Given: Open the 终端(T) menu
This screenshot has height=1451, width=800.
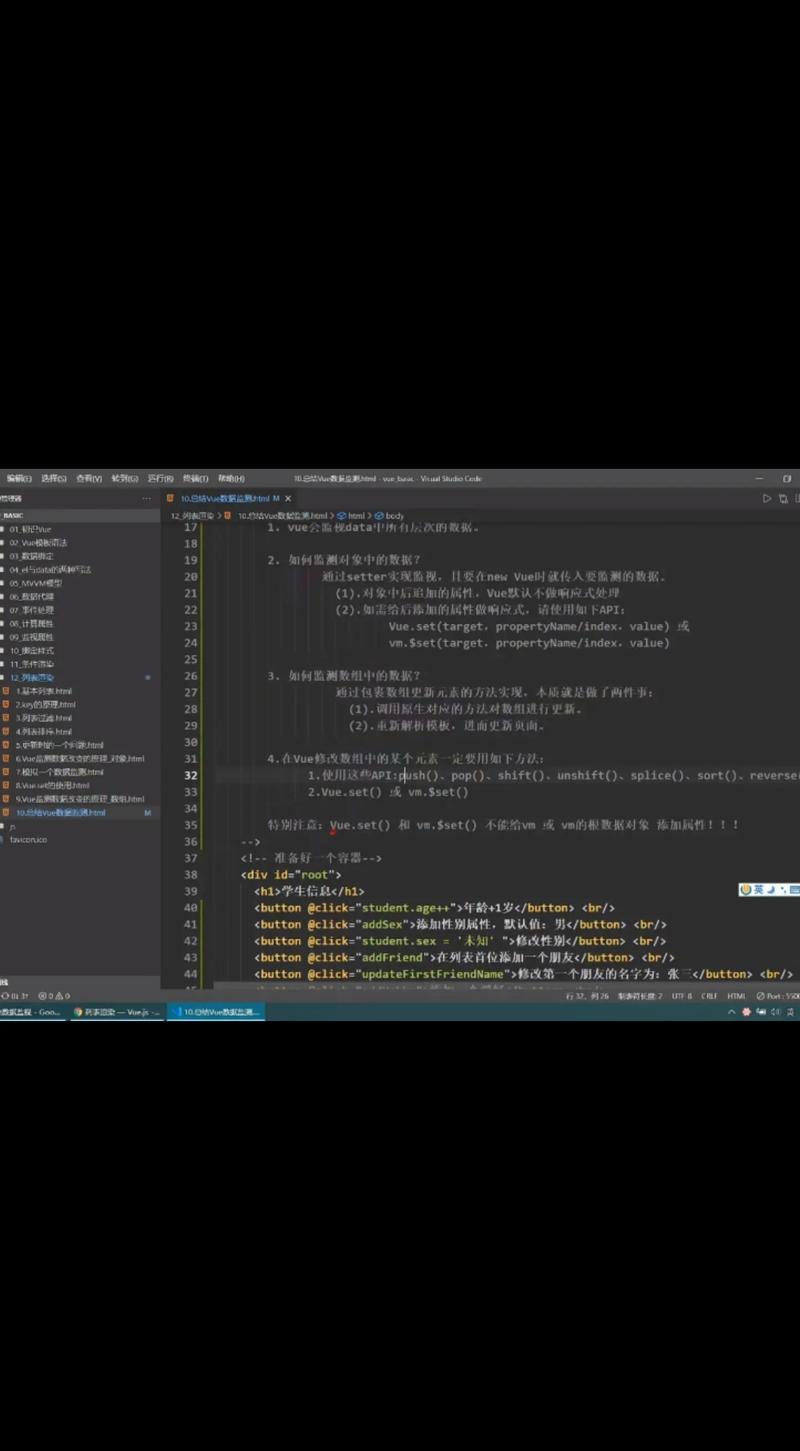Looking at the screenshot, I should click(195, 479).
